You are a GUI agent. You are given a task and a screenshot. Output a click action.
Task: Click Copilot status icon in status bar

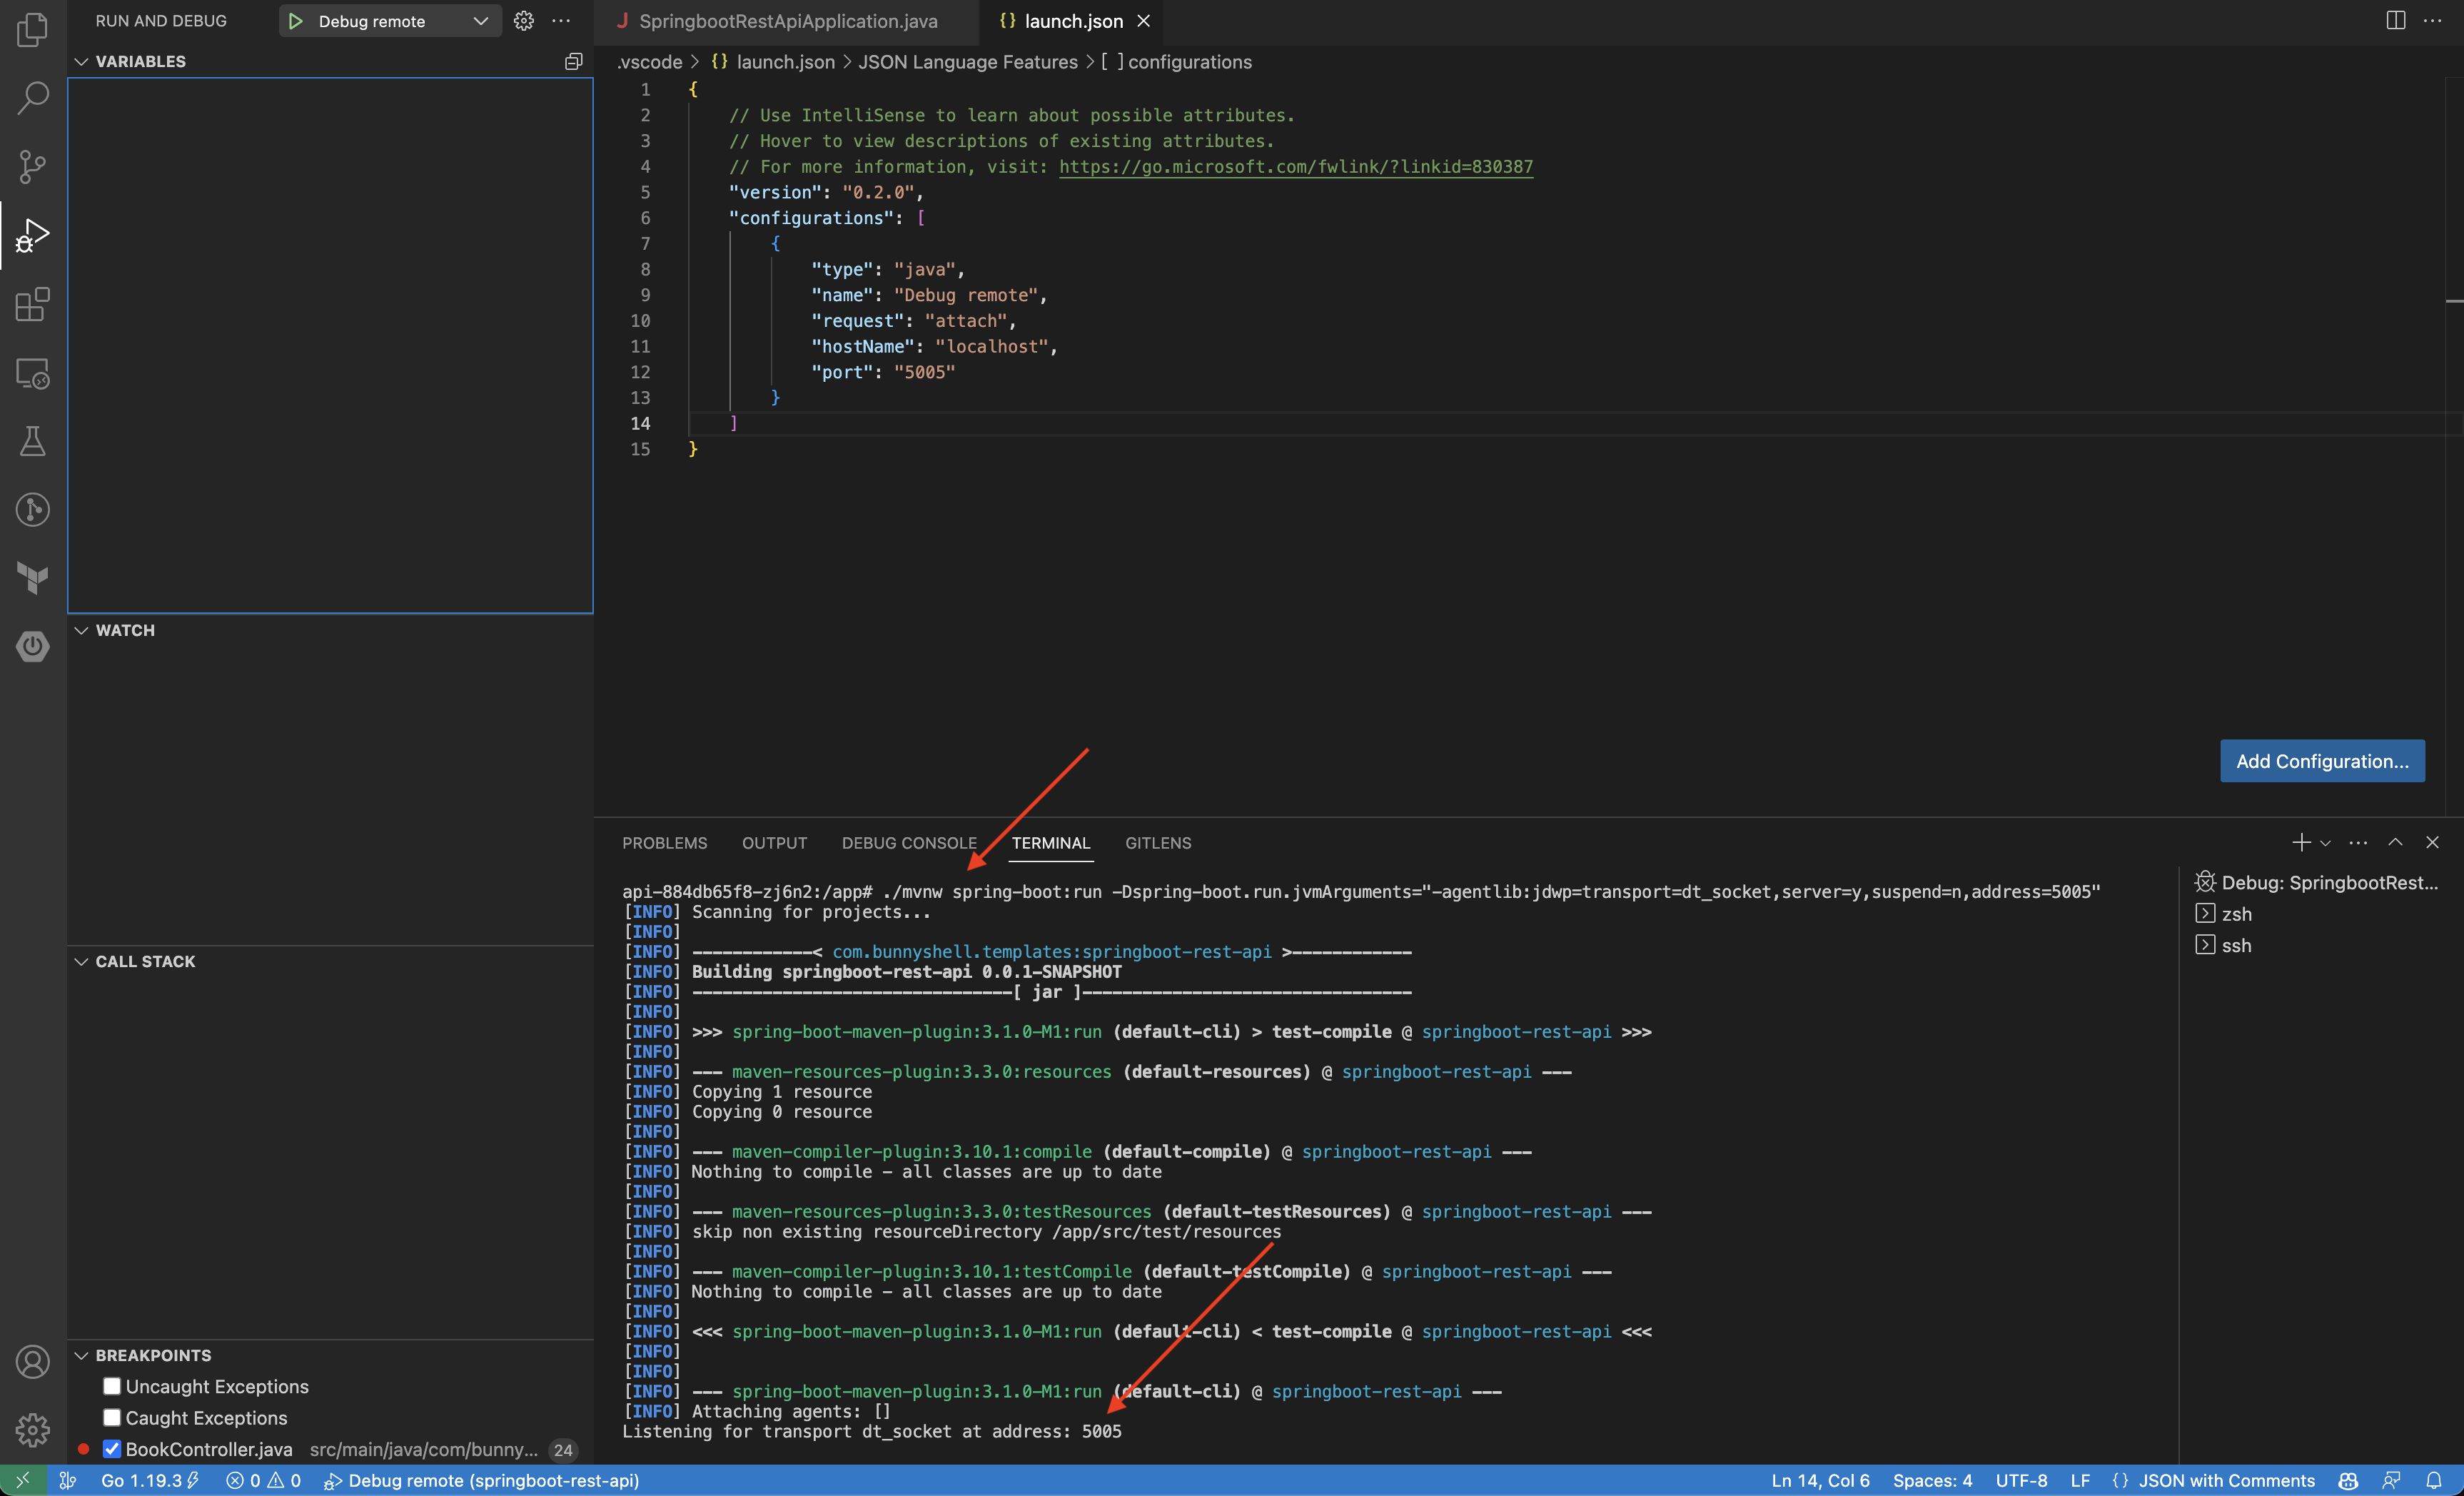pyautogui.click(x=2348, y=1480)
